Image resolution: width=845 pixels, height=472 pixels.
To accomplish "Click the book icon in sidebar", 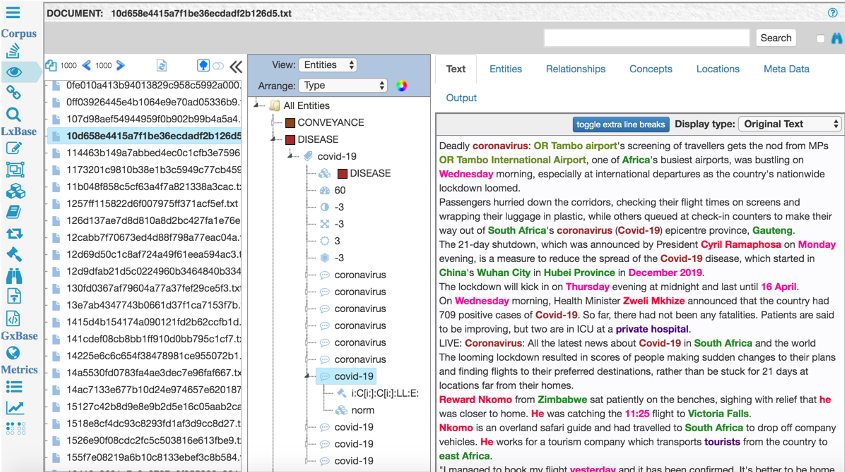I will pyautogui.click(x=13, y=212).
